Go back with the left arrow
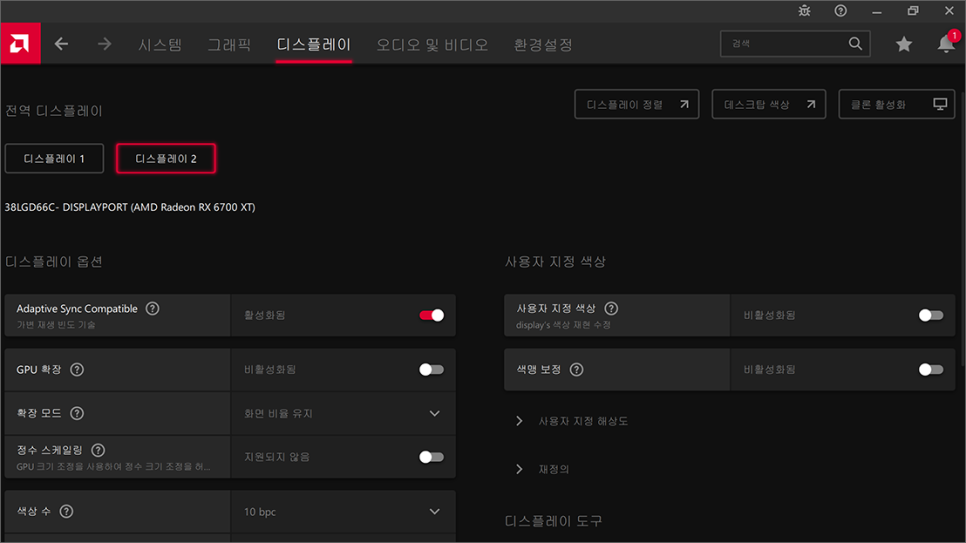 [x=62, y=44]
